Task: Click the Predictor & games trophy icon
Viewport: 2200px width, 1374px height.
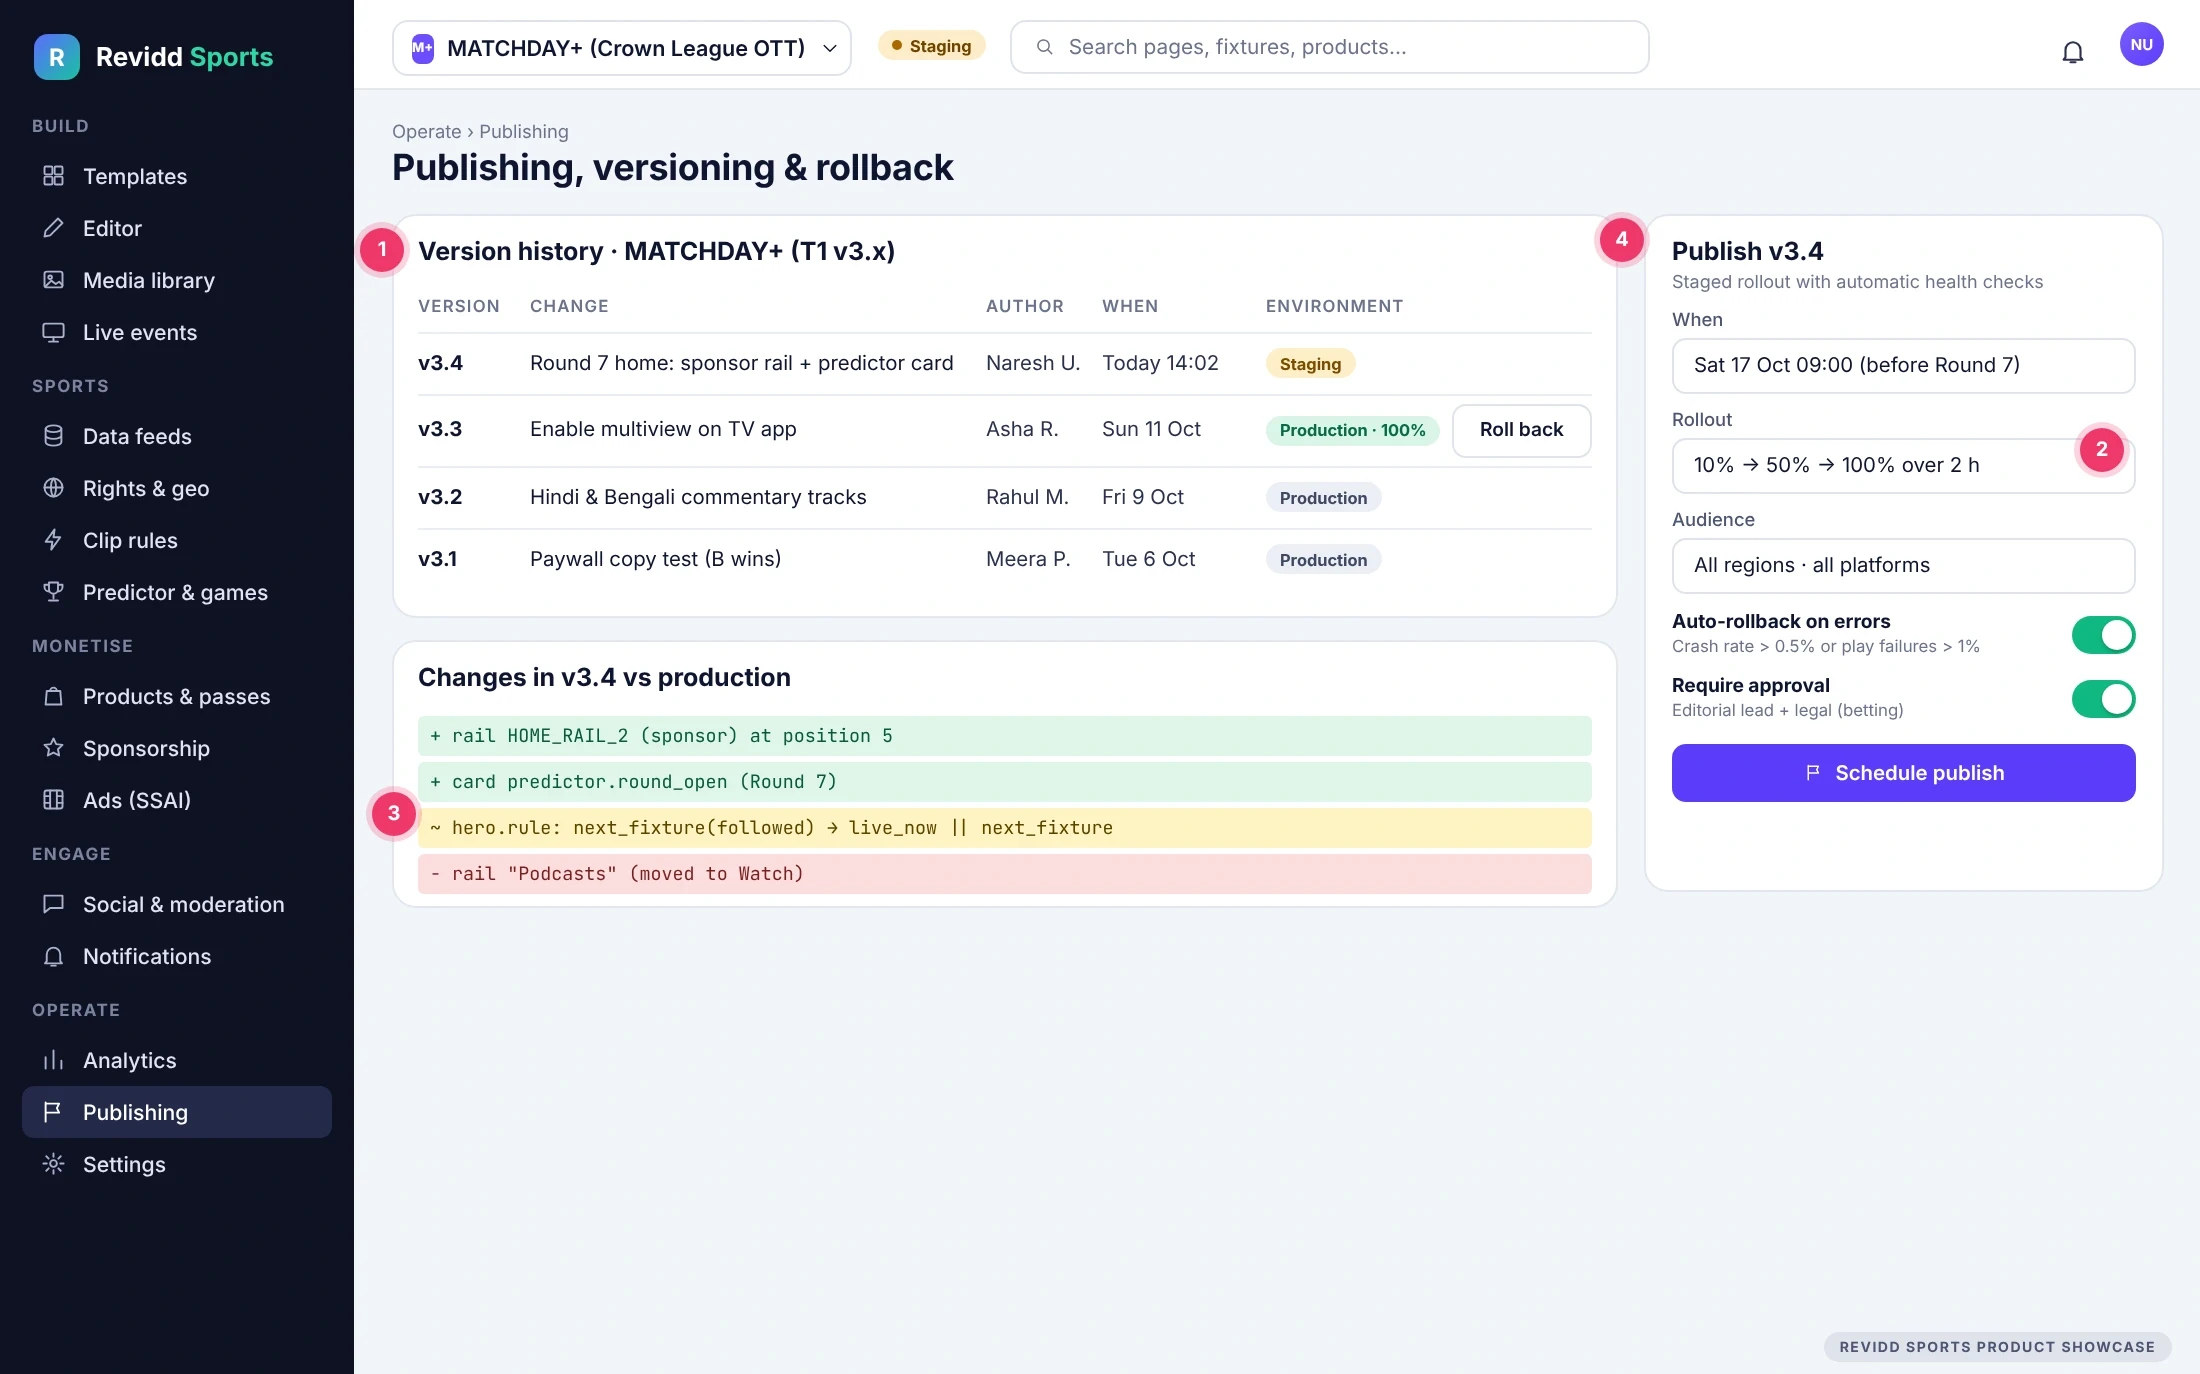Action: [x=53, y=592]
